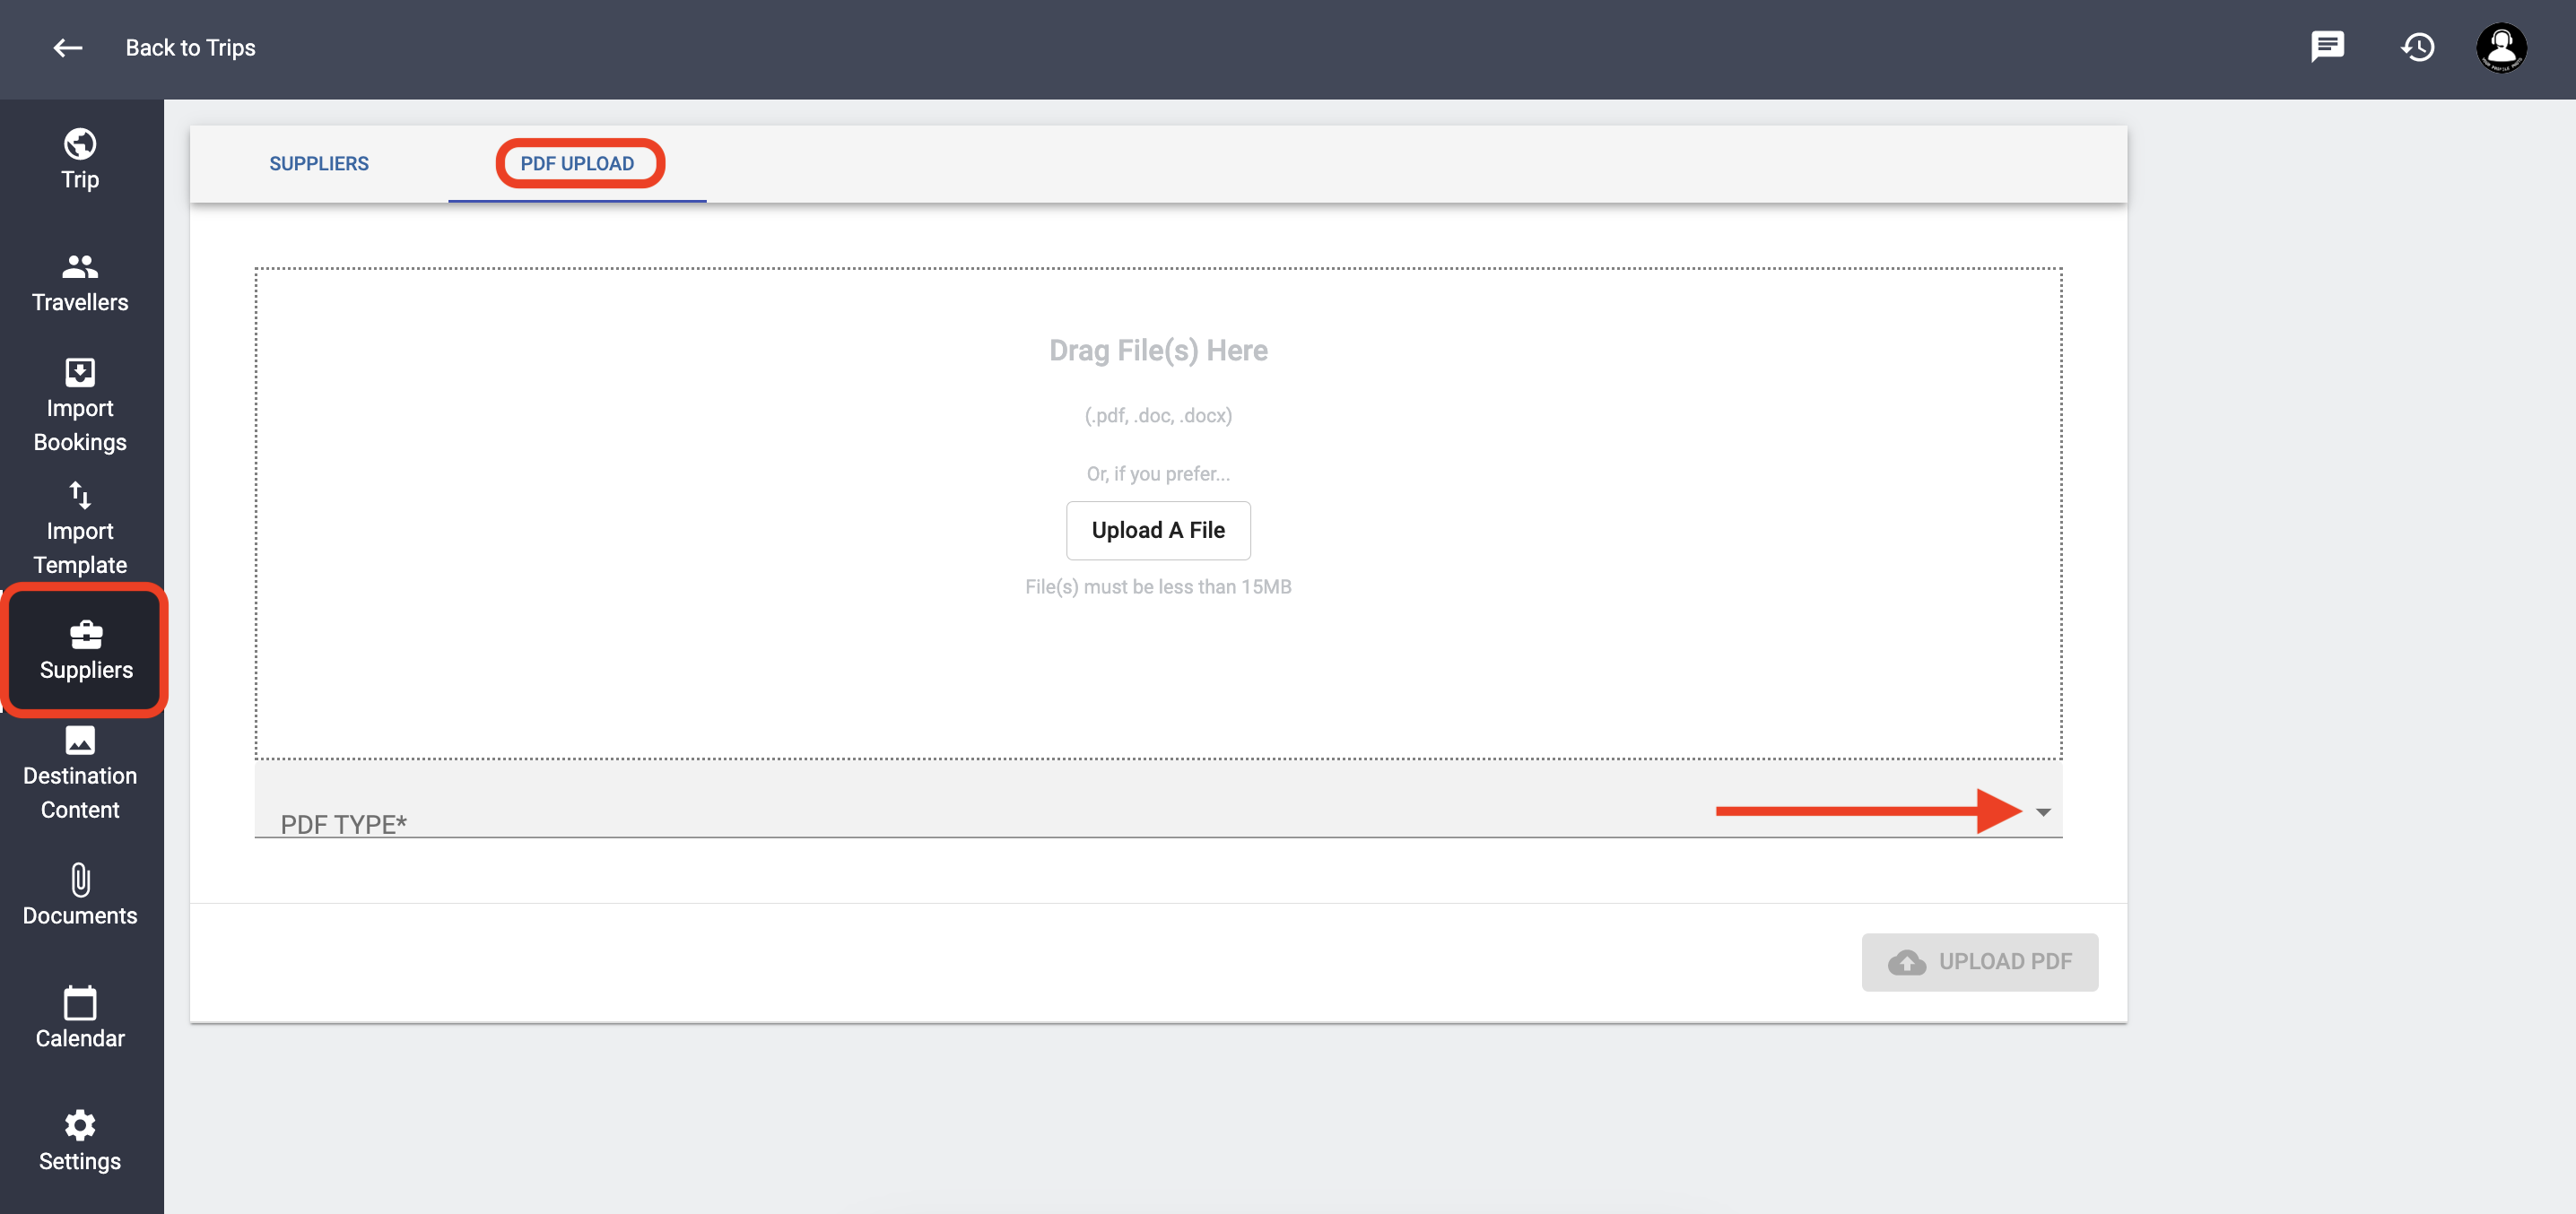This screenshot has height=1214, width=2576.
Task: Select Suppliers briefcase icon in sidebar
Action: click(86, 634)
